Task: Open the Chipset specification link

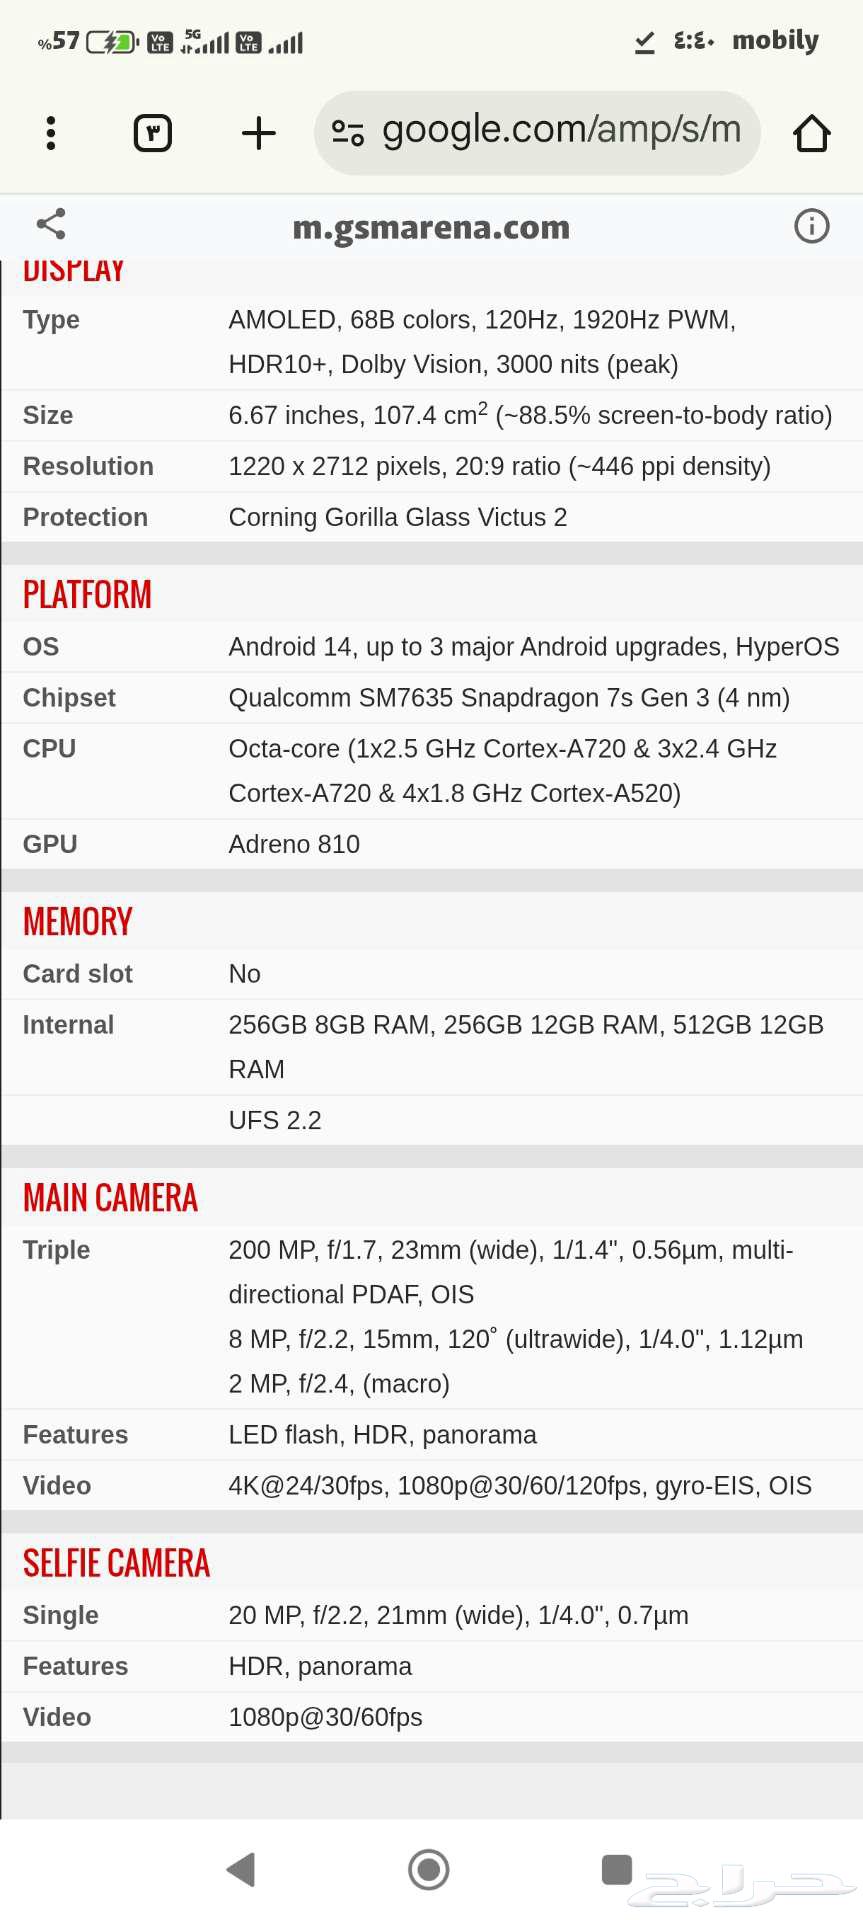Action: (69, 698)
